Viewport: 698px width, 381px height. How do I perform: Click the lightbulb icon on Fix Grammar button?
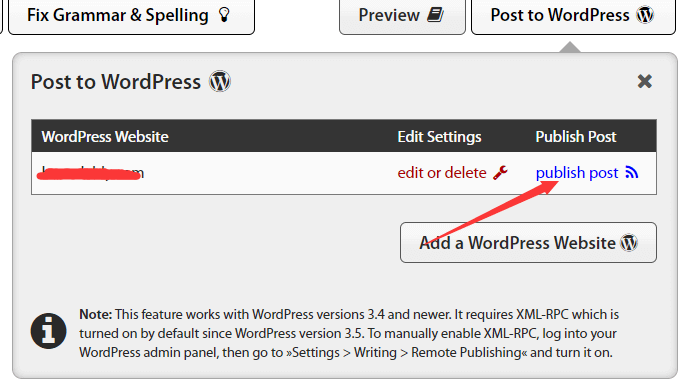point(224,15)
